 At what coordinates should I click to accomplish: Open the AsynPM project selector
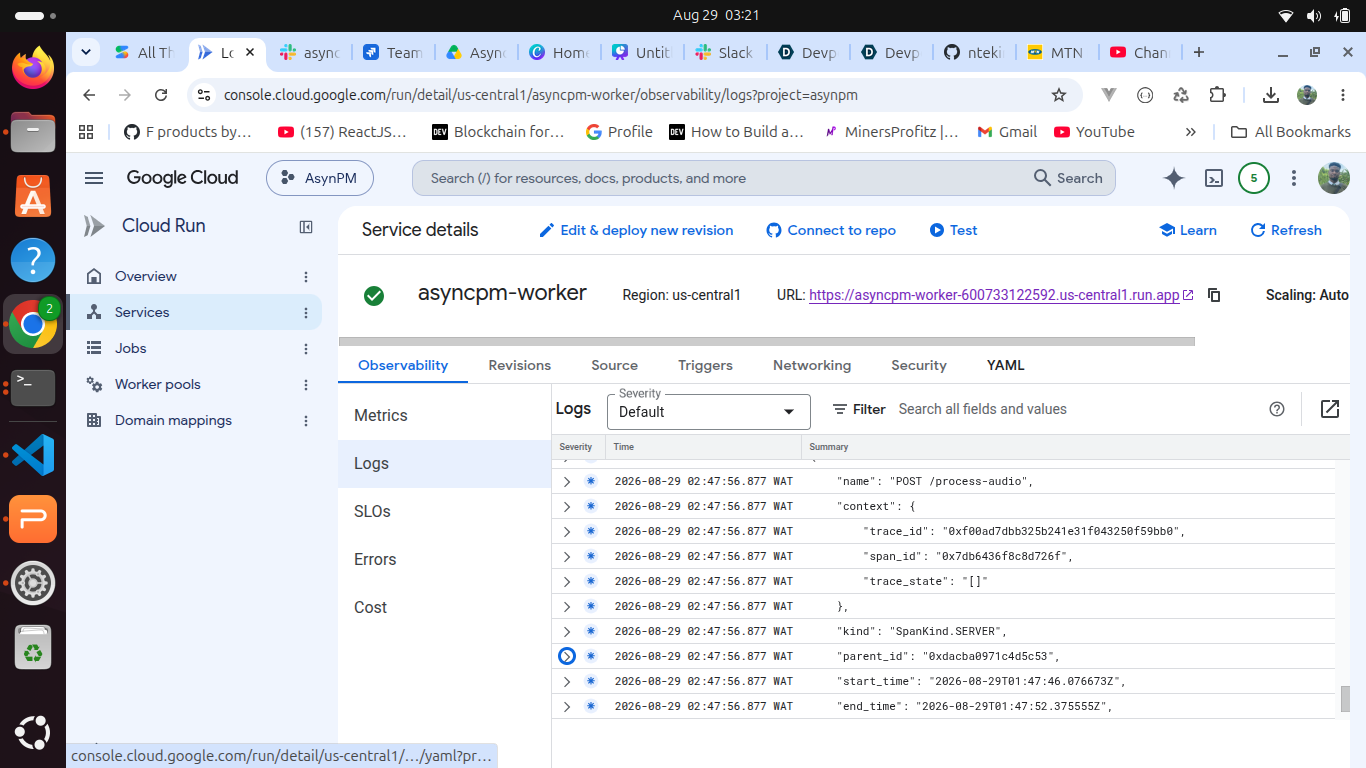pos(320,178)
